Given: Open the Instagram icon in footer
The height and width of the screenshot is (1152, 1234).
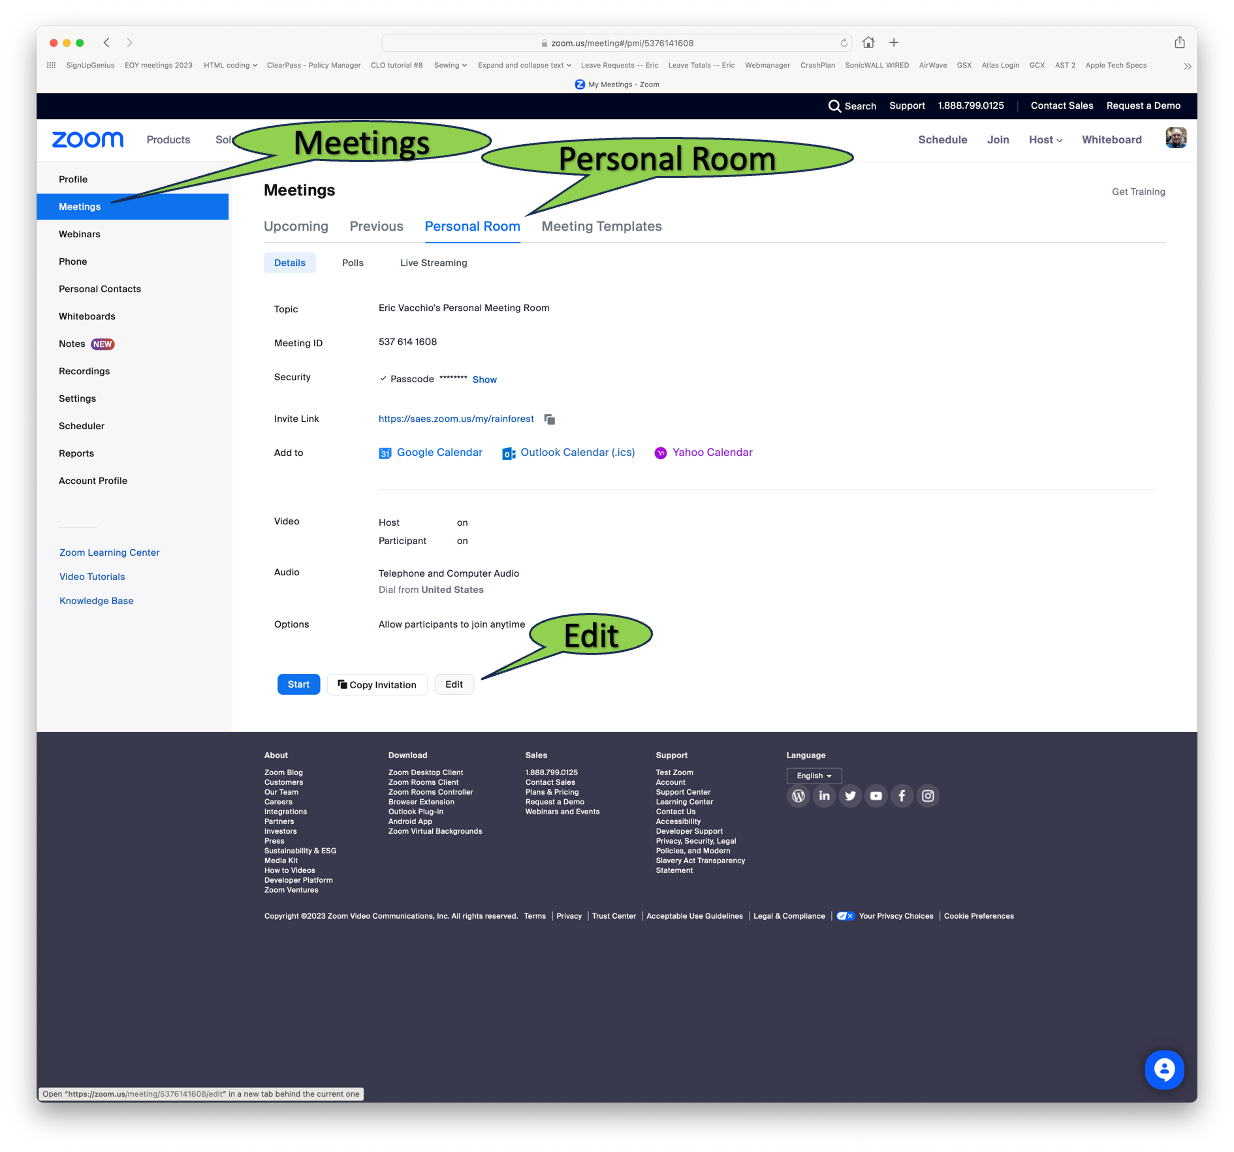Looking at the screenshot, I should coord(928,796).
